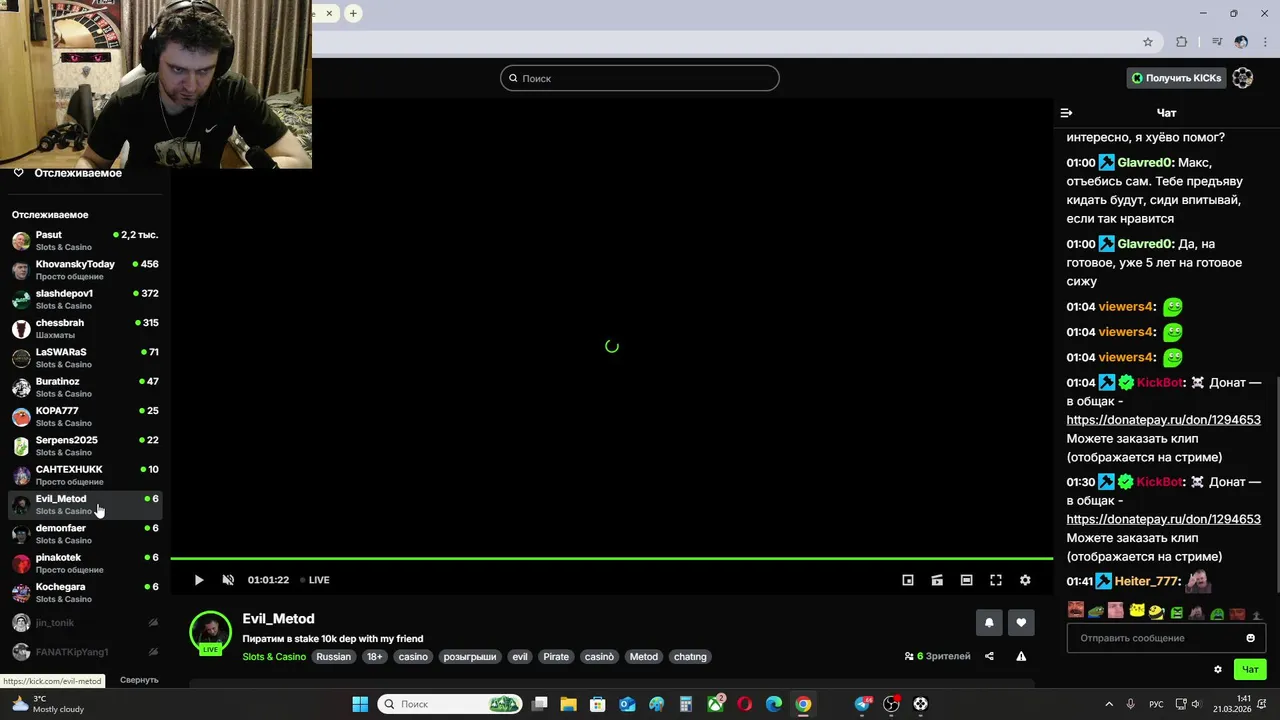Open OBS Studio from taskbar

tap(891, 704)
